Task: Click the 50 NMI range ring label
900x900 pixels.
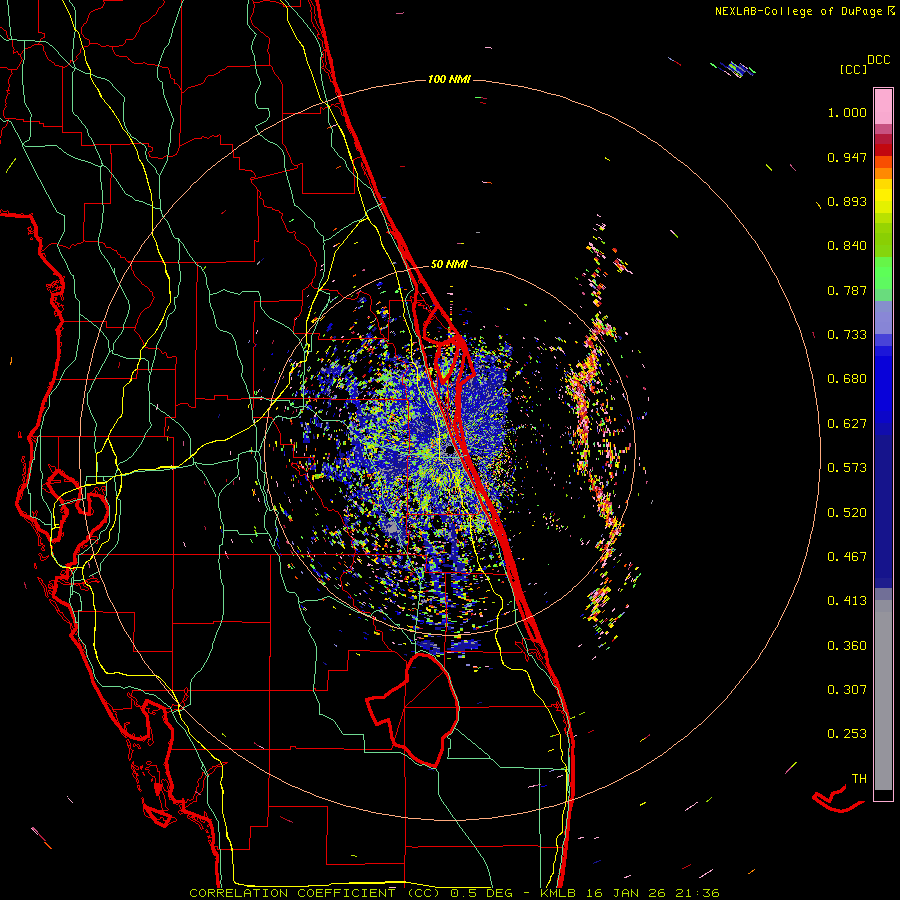Action: click(x=449, y=264)
